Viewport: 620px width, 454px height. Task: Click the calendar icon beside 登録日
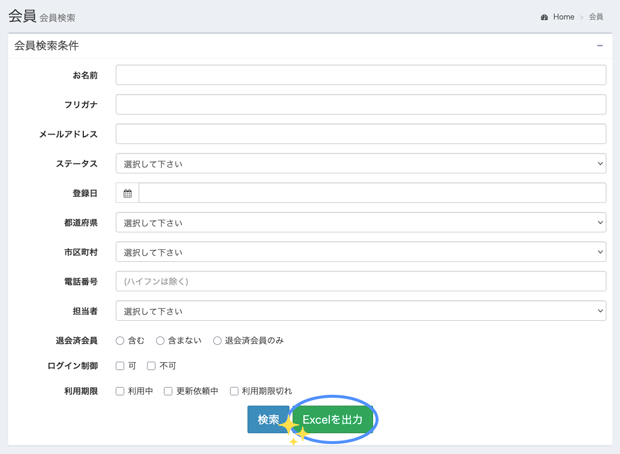tap(127, 193)
